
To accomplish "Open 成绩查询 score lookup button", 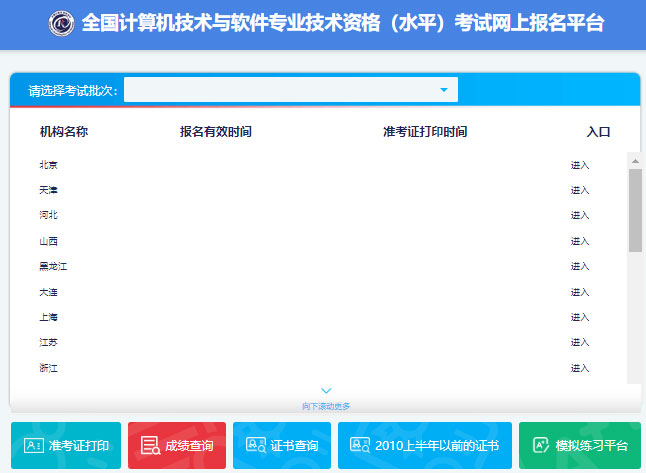I will 177,445.
